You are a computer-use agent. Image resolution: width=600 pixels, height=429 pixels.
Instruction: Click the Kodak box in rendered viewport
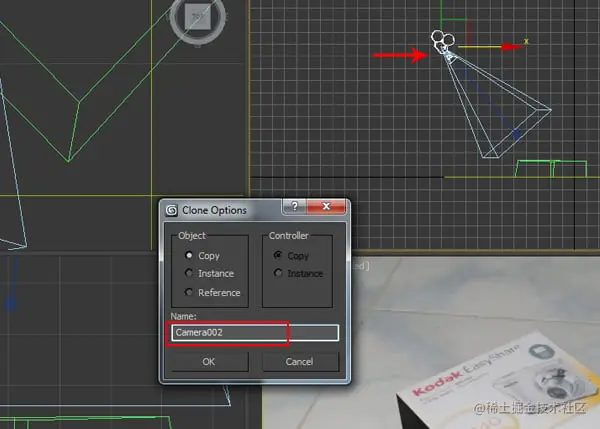[497, 383]
